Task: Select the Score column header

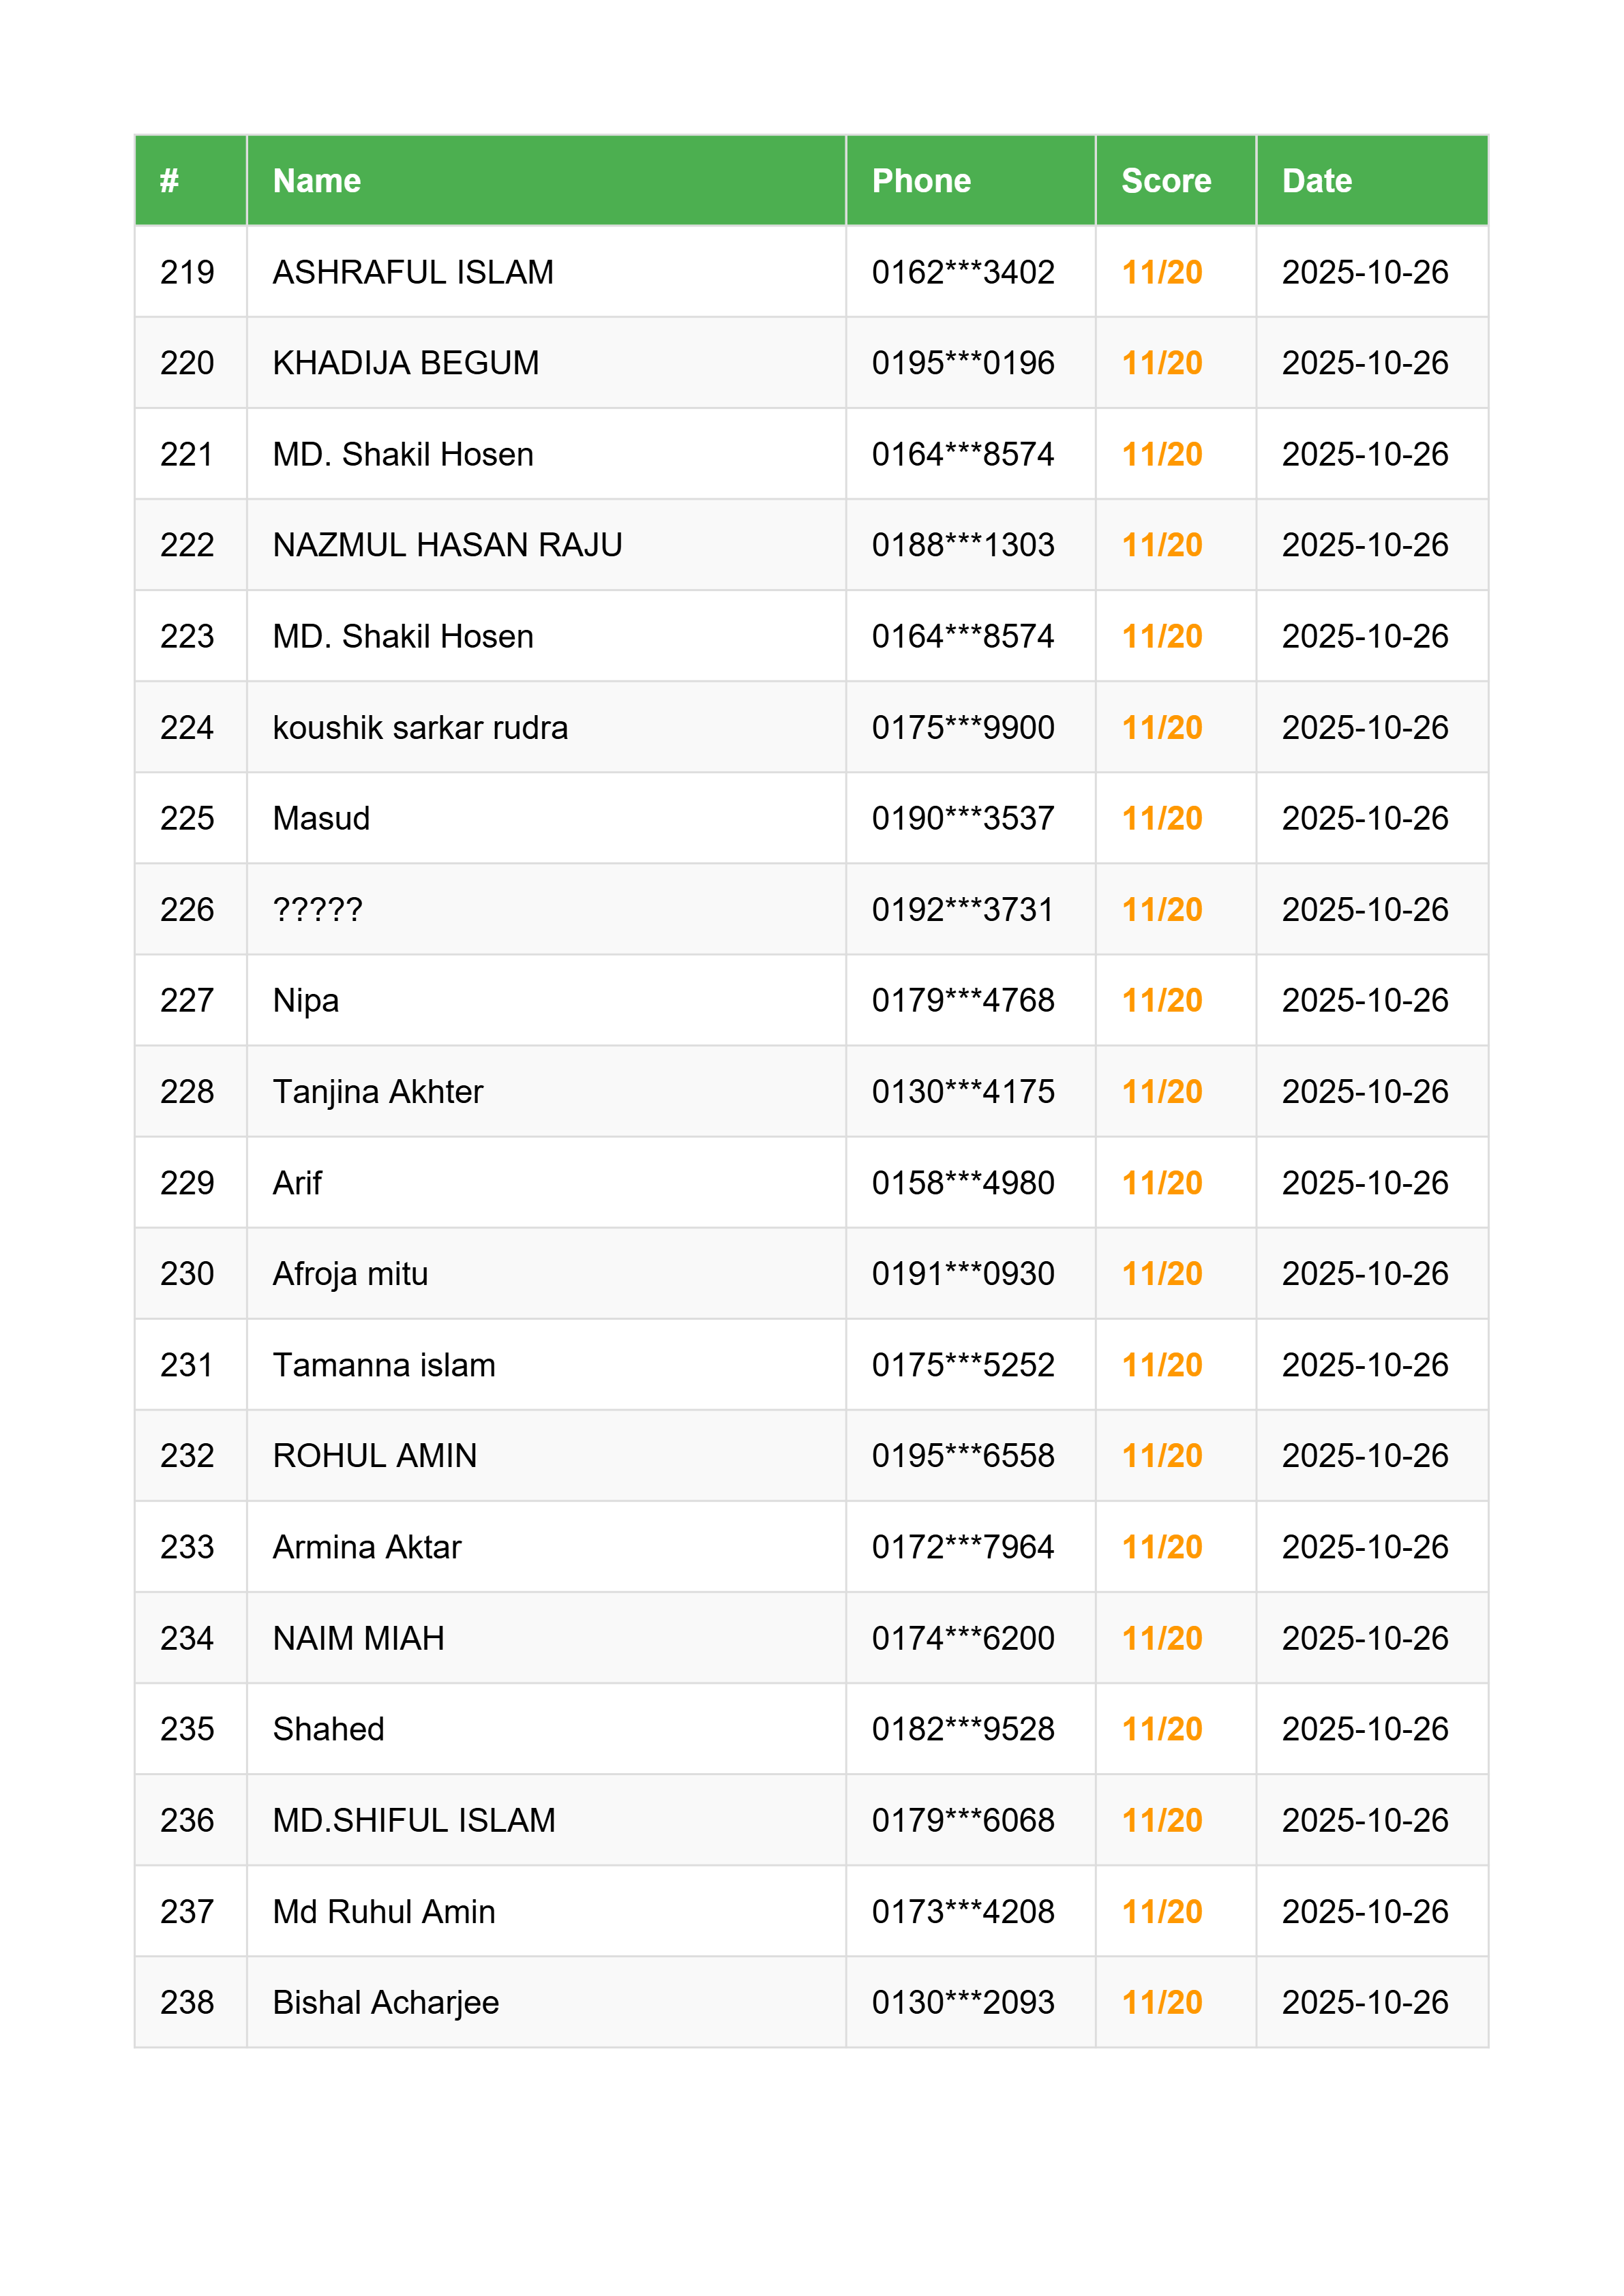Action: [1165, 180]
